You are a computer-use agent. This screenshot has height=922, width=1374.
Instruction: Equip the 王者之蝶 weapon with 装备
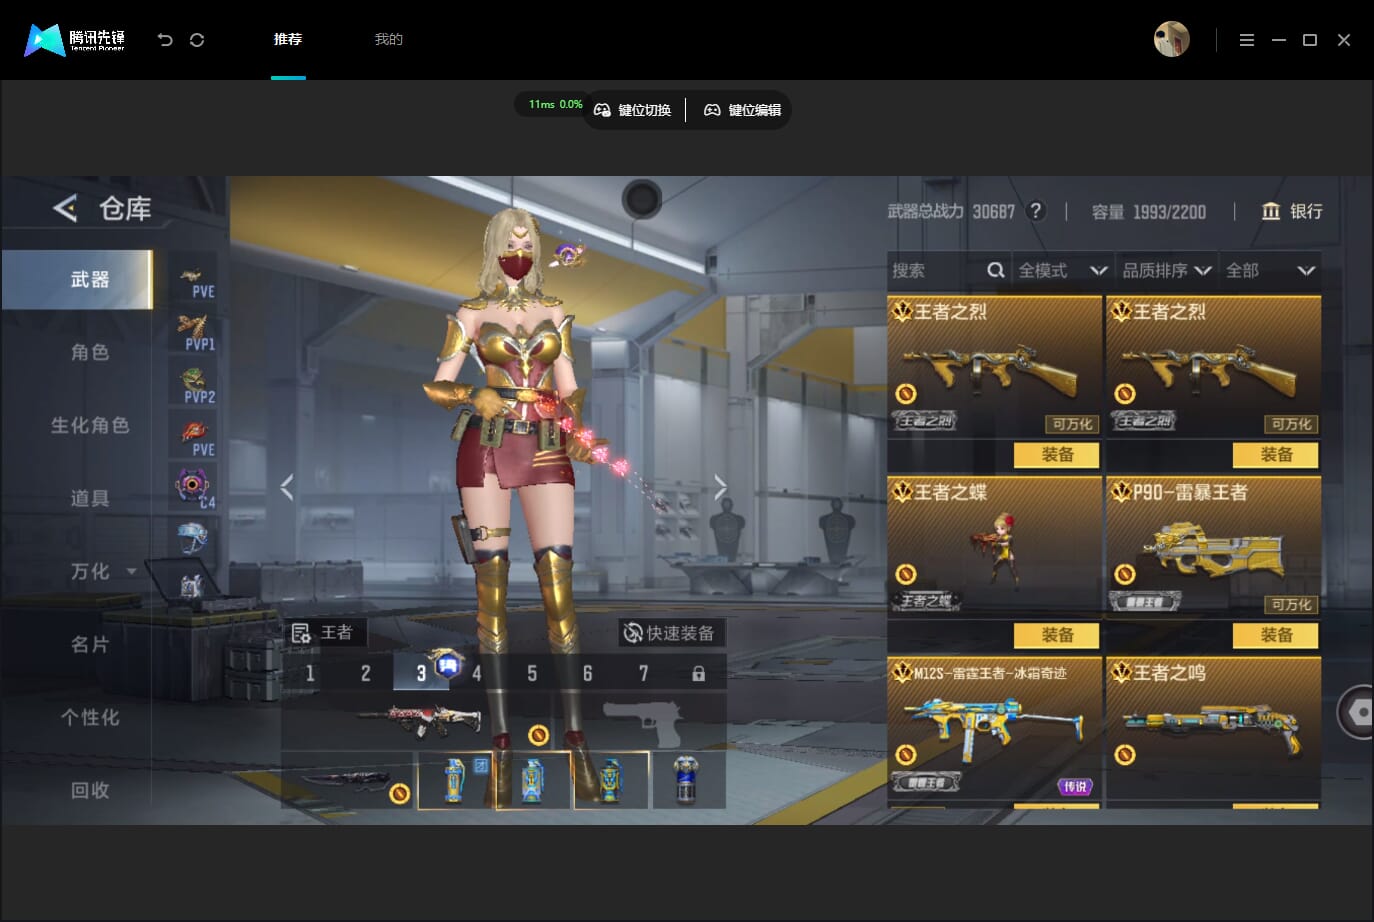(x=1056, y=635)
